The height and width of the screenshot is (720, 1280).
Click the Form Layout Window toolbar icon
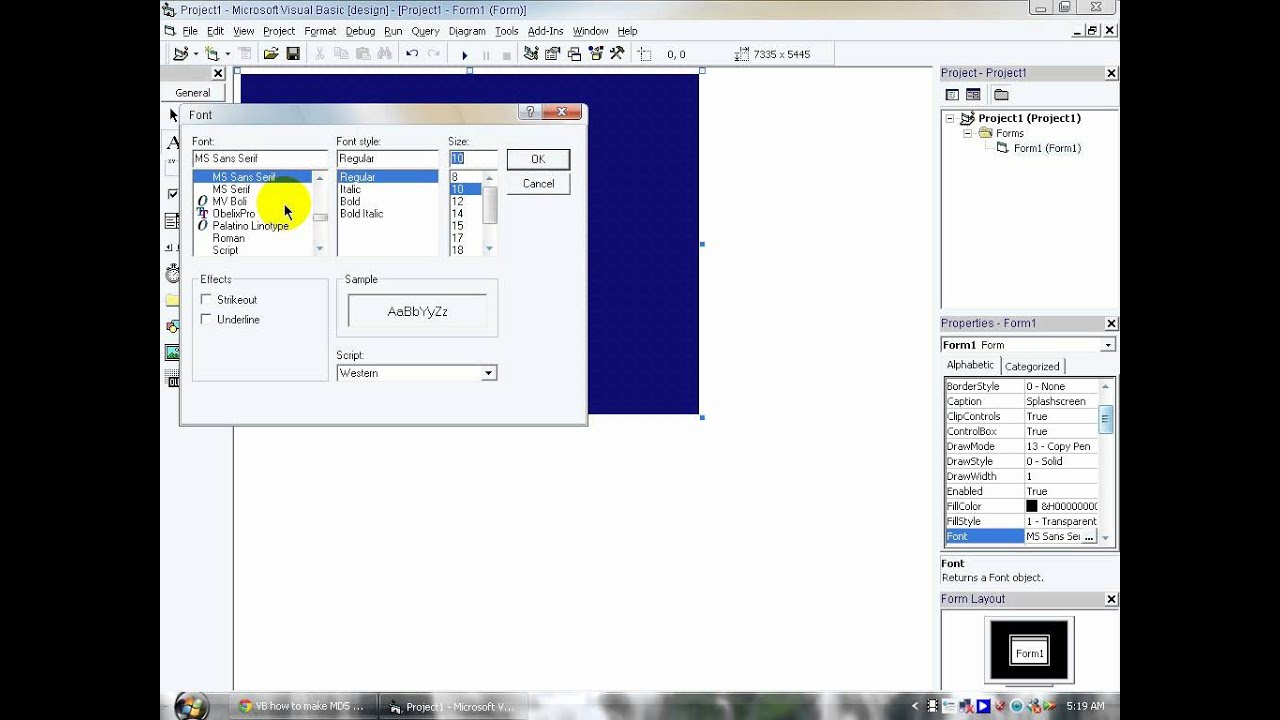pyautogui.click(x=575, y=54)
